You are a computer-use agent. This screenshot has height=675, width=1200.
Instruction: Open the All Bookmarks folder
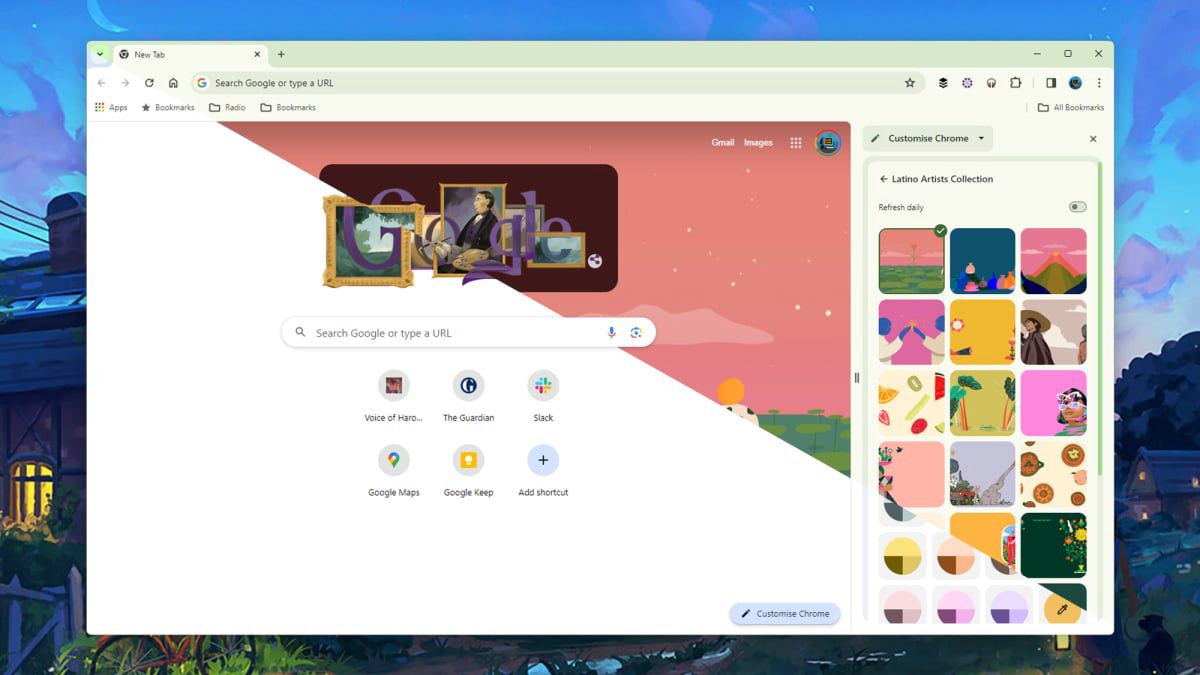pyautogui.click(x=1071, y=107)
